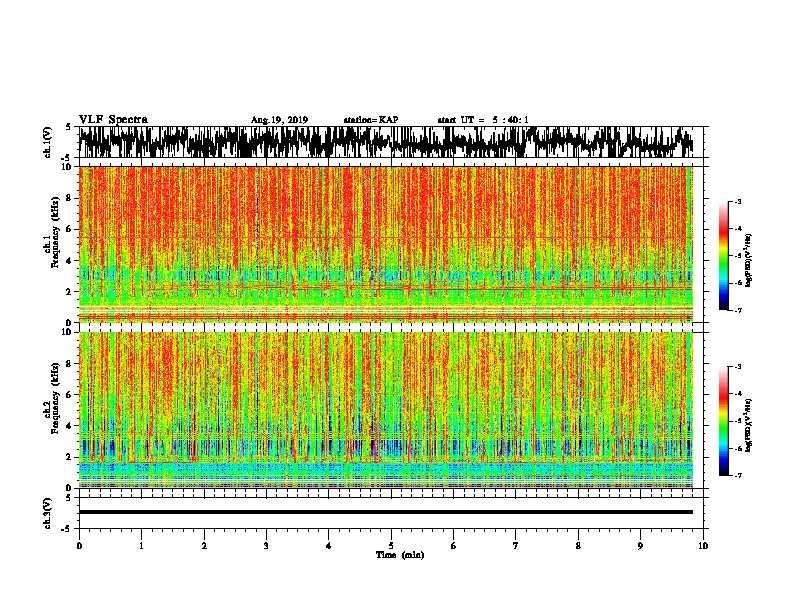
Task: Click time axis tick label "10" at right end
Action: [x=703, y=545]
